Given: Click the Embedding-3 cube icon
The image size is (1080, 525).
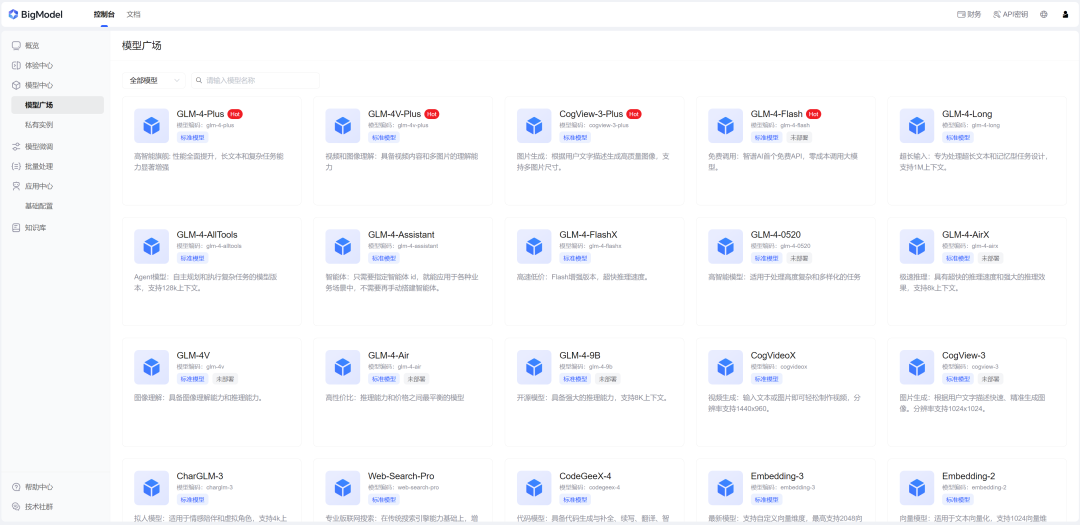Looking at the screenshot, I should (725, 488).
